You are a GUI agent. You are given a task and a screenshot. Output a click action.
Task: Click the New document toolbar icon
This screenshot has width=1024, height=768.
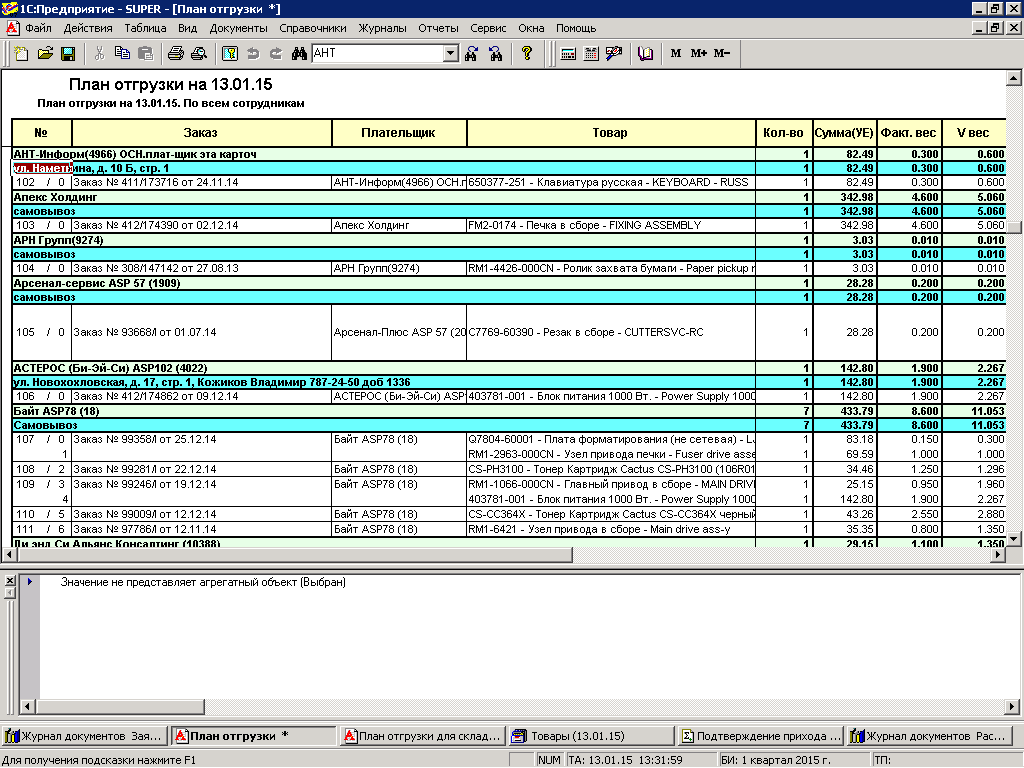(21, 53)
